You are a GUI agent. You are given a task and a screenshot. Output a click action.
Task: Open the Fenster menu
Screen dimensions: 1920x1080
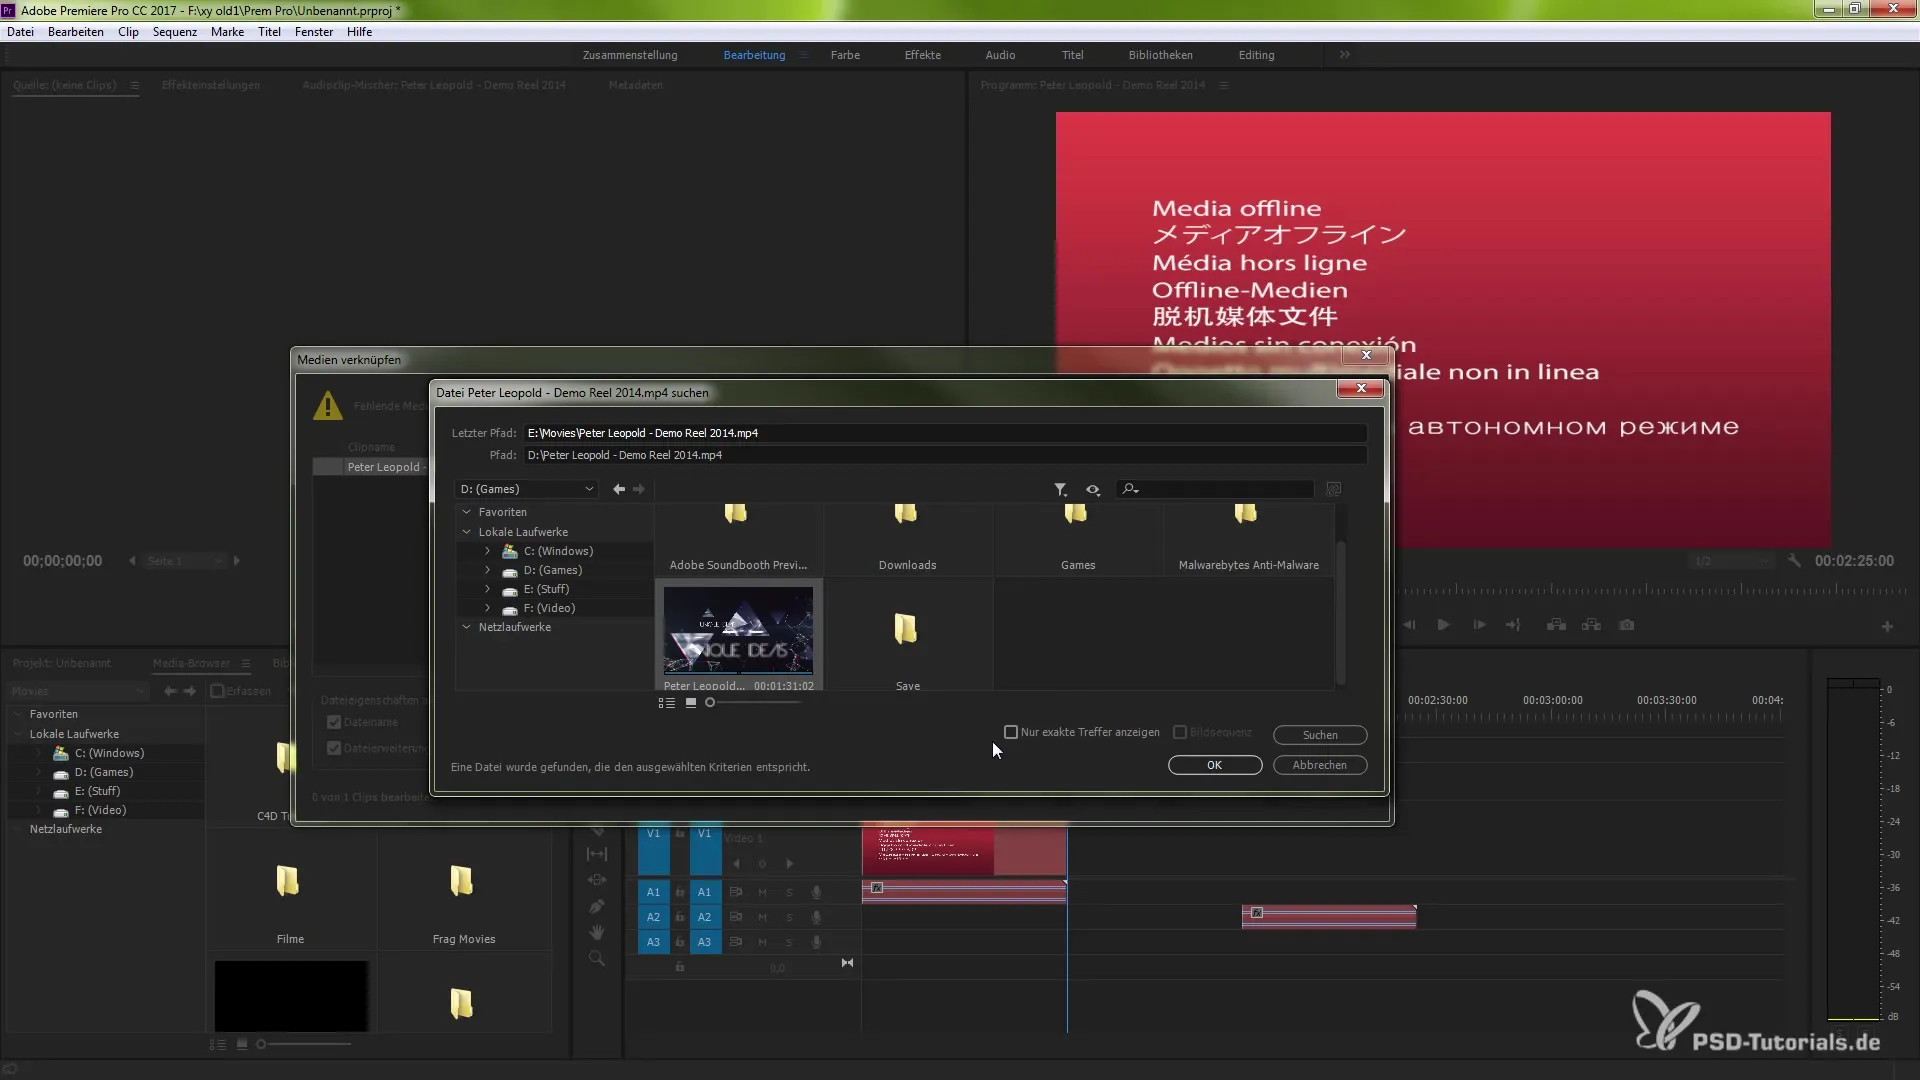tap(314, 32)
